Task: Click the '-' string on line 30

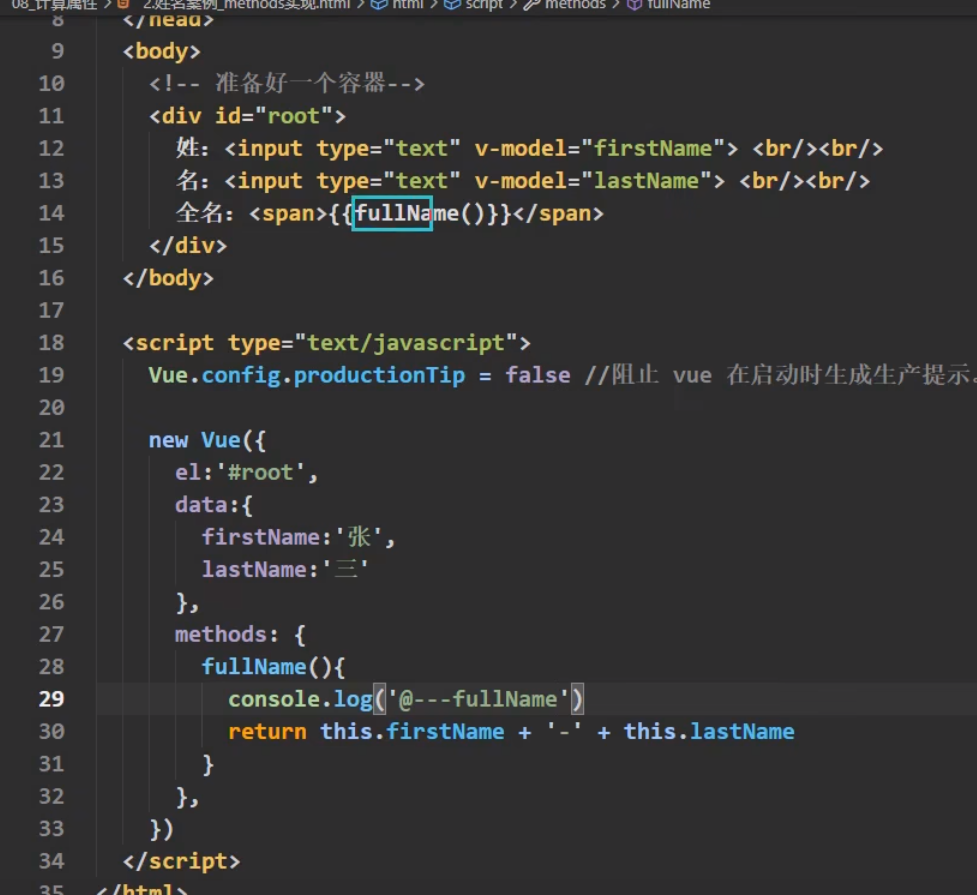Action: pos(565,732)
